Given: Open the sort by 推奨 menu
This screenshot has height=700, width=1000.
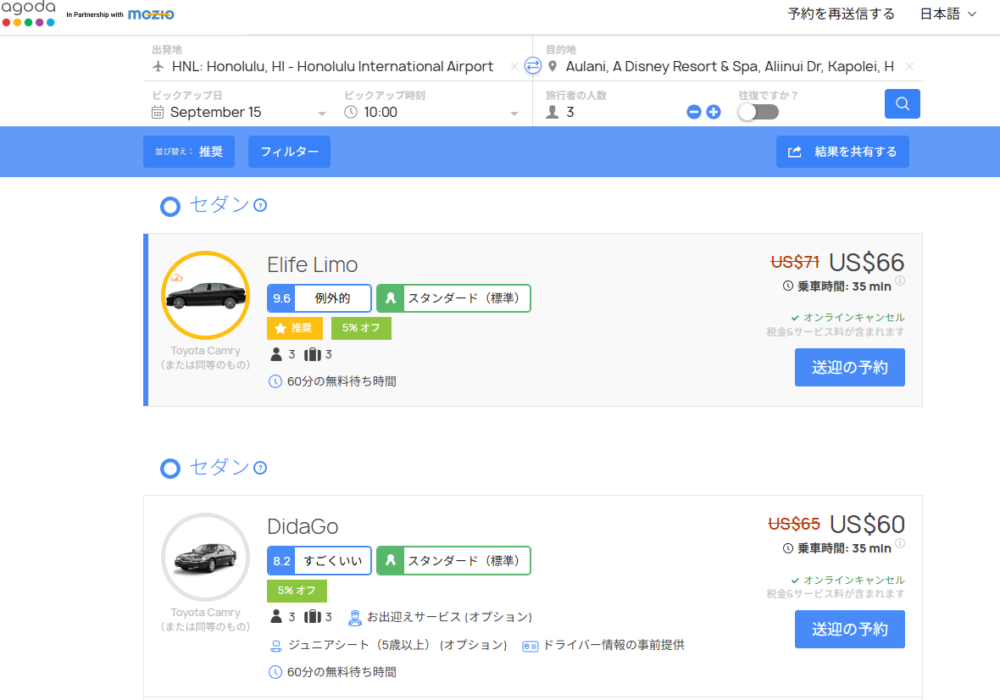Looking at the screenshot, I should click(x=189, y=152).
